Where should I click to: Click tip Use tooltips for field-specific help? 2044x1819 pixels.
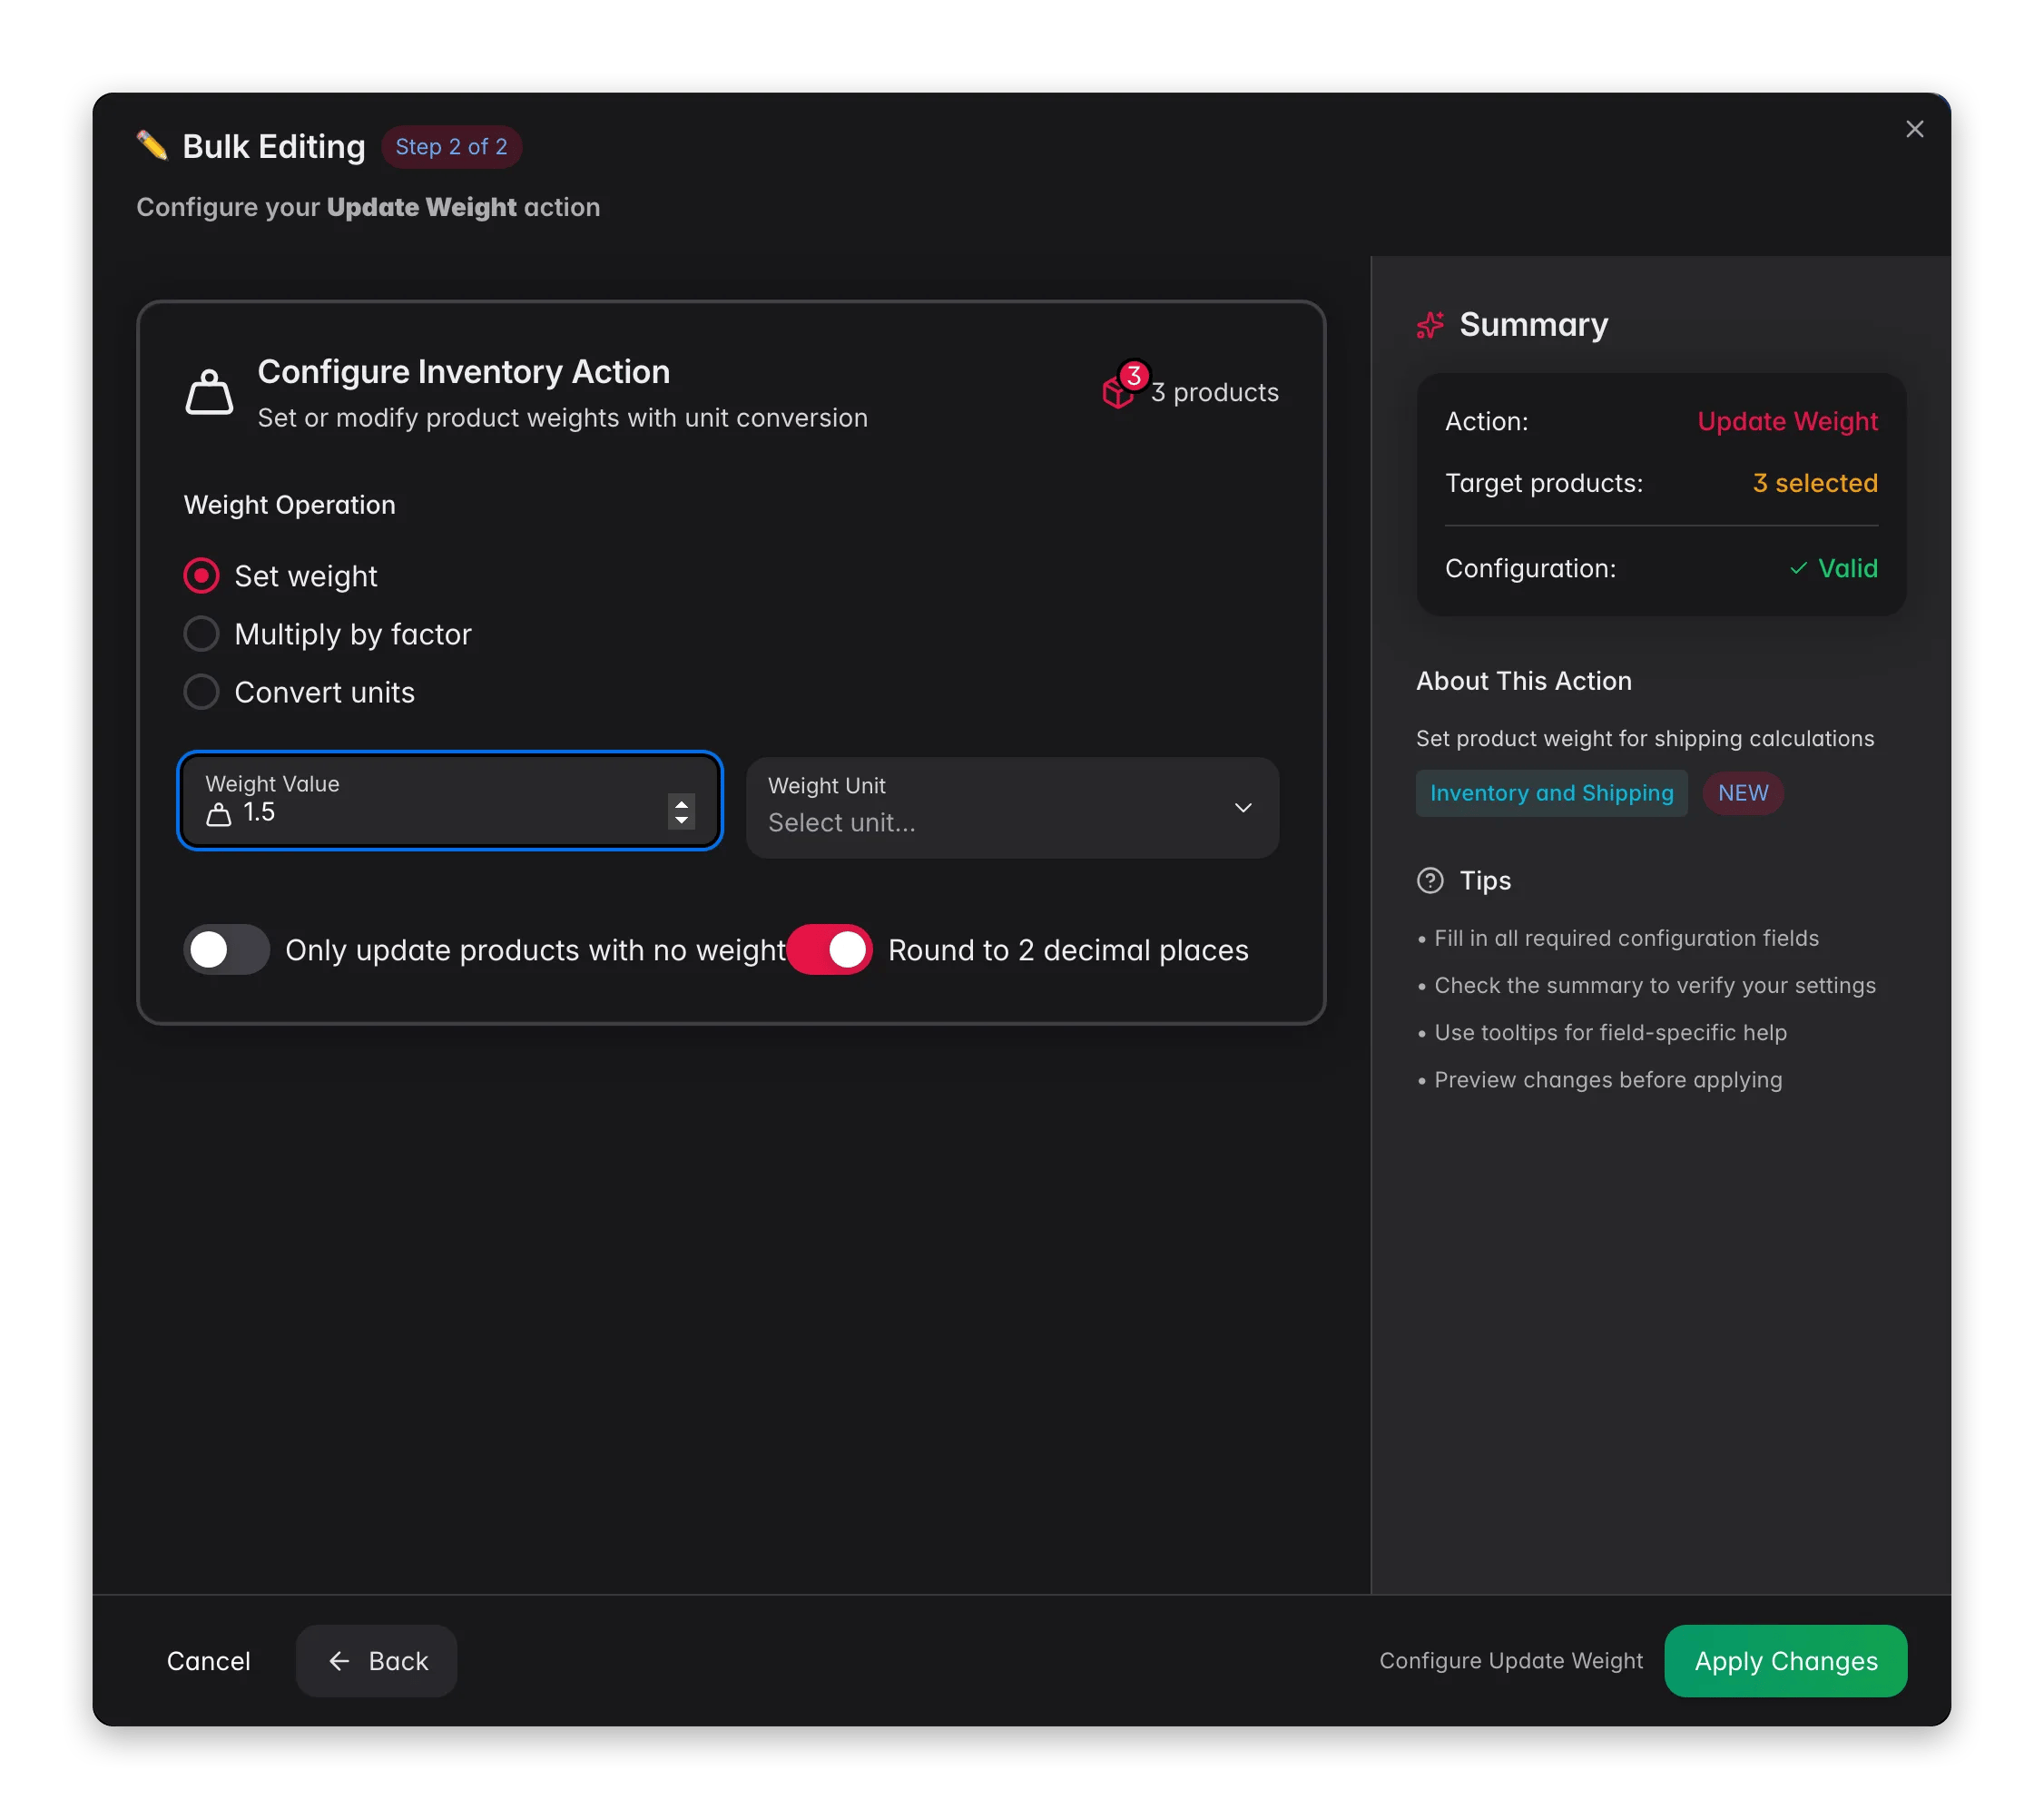1610,1032
